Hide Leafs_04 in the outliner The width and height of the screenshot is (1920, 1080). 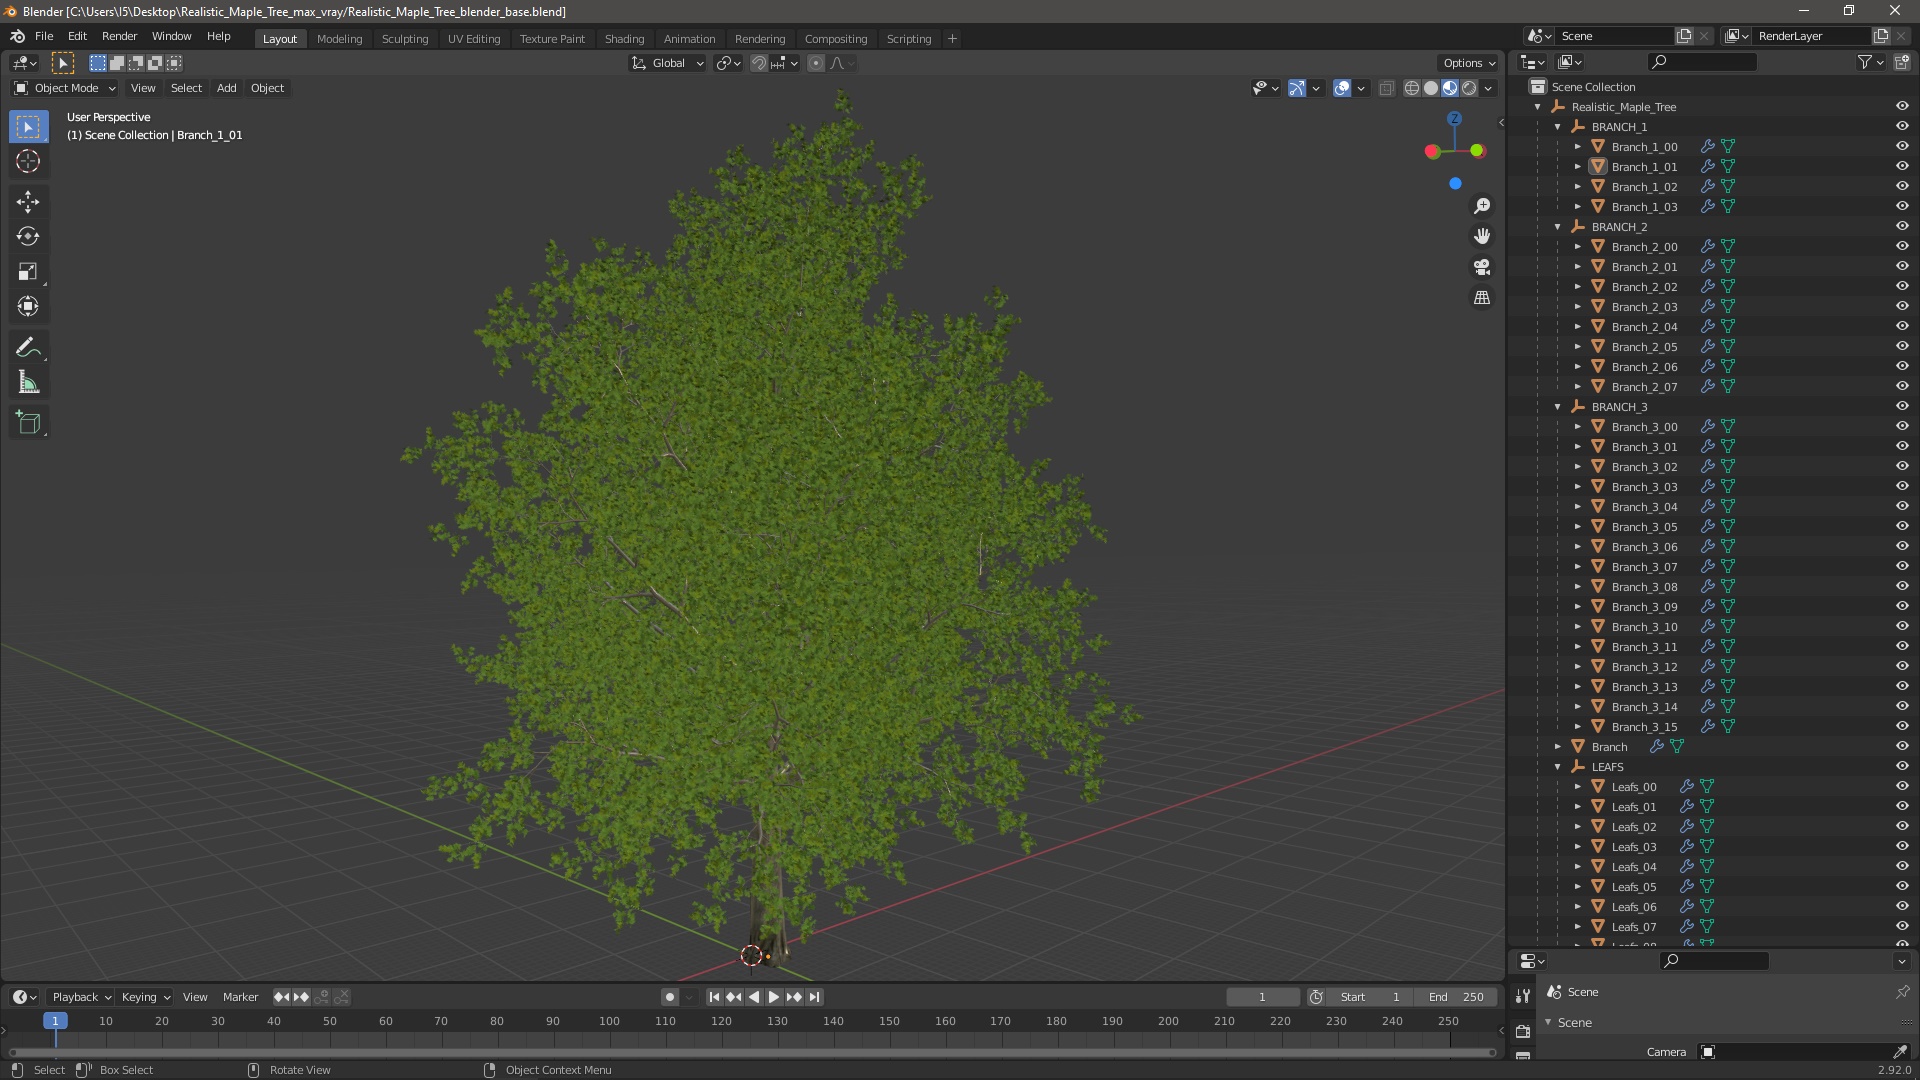1902,866
